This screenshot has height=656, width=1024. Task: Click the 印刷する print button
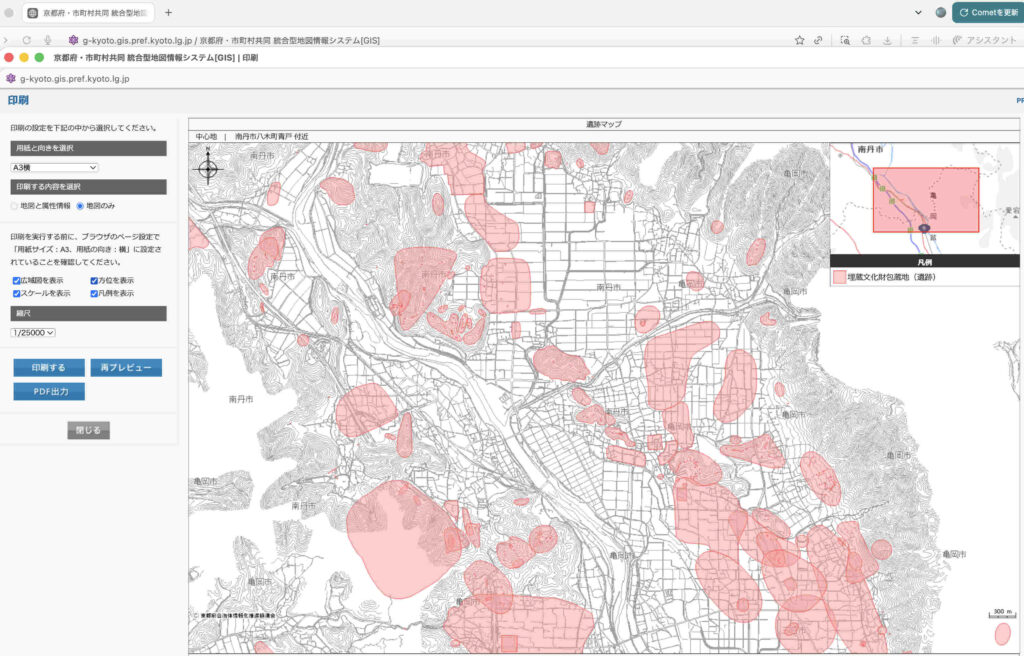[49, 368]
